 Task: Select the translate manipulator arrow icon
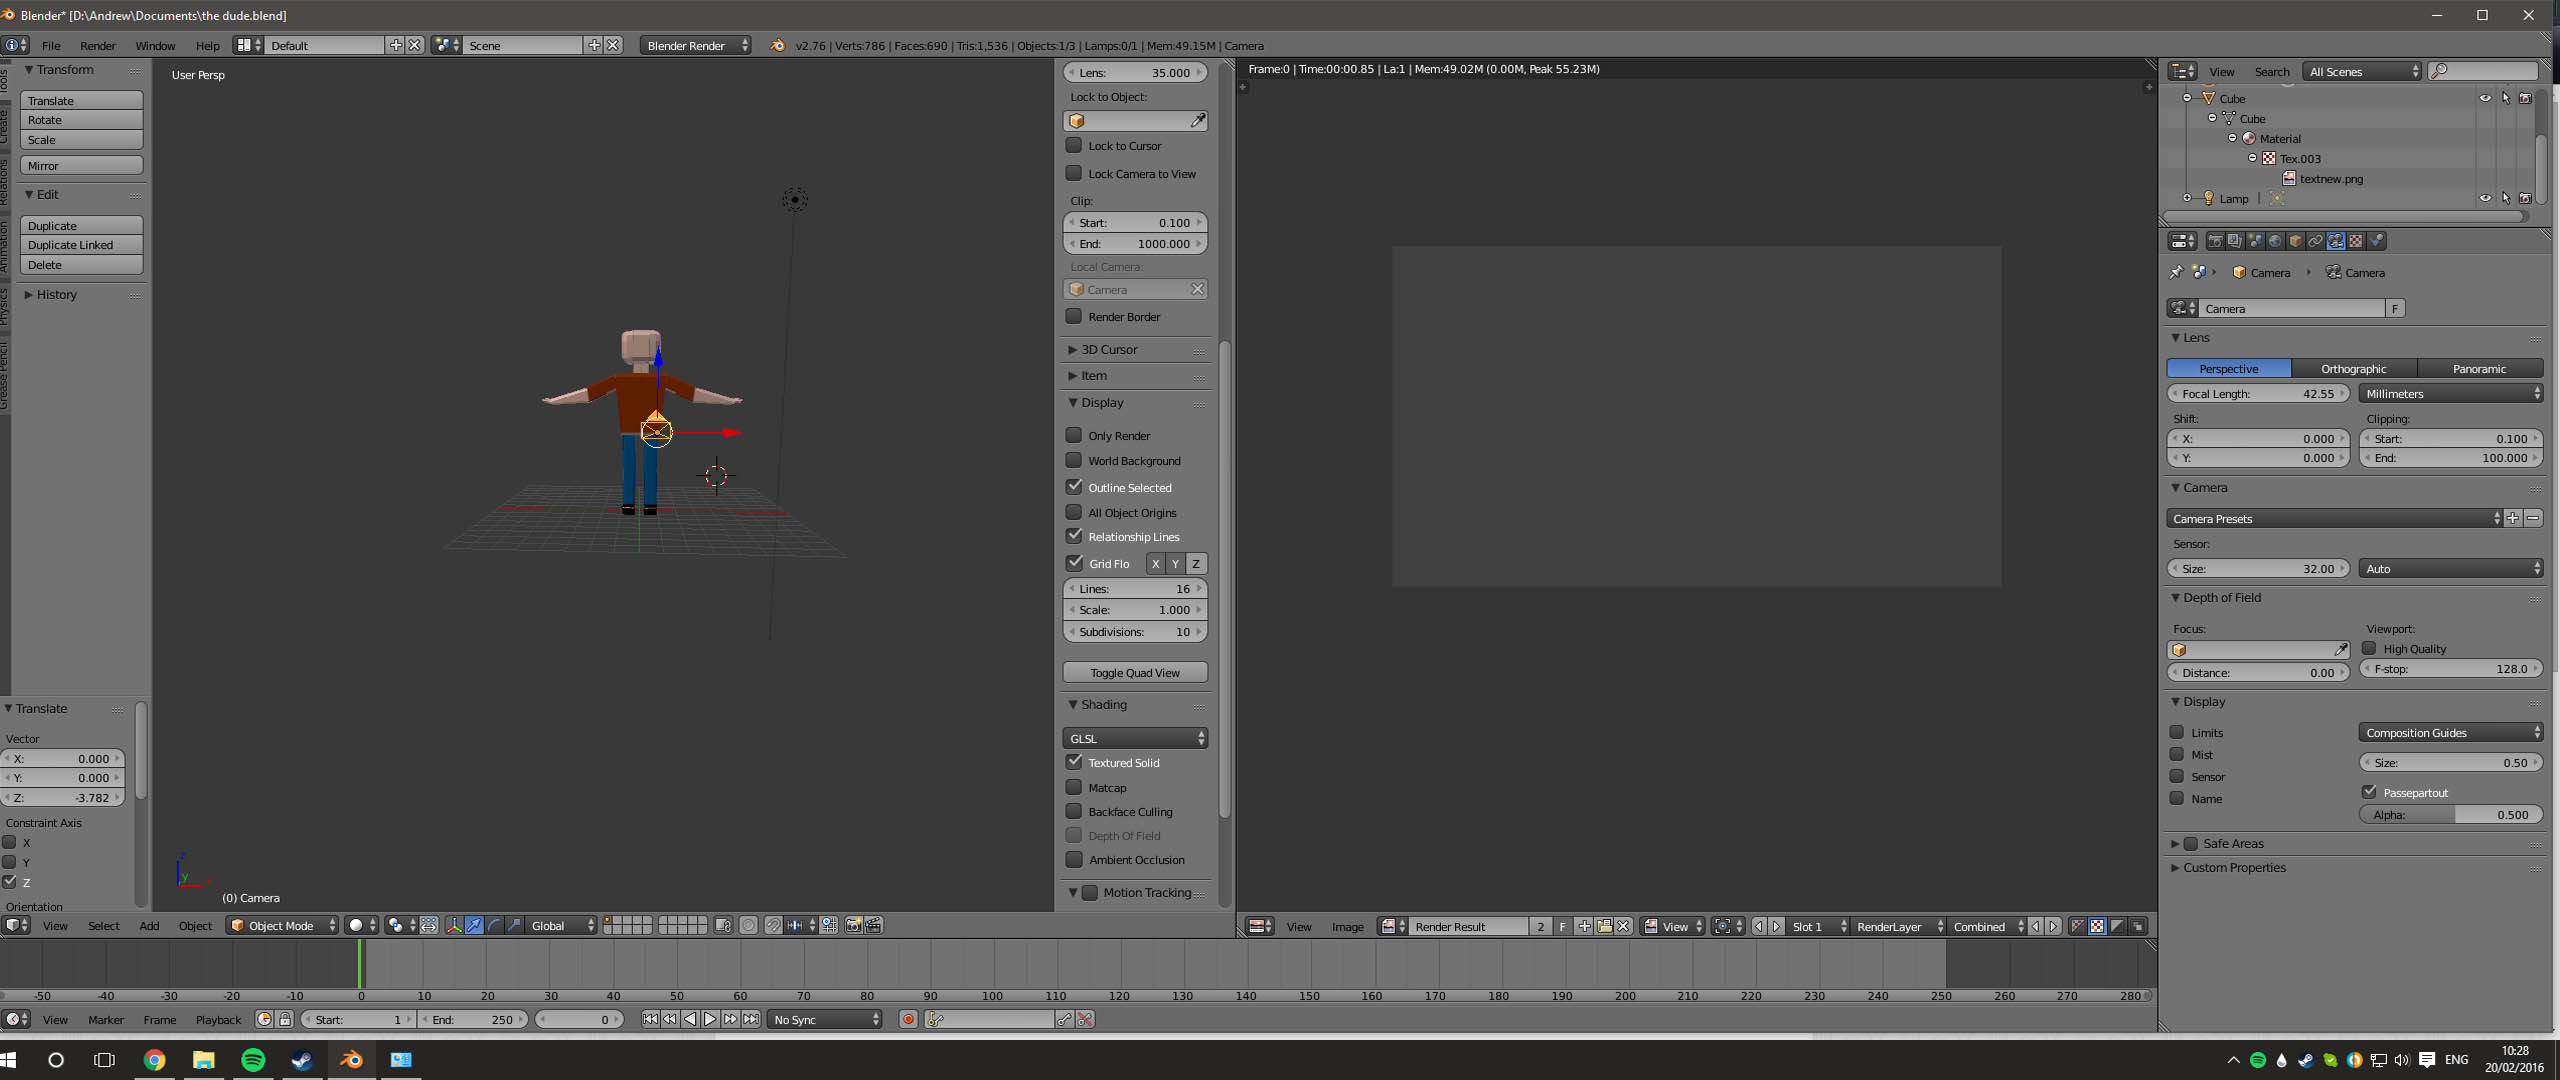(474, 925)
